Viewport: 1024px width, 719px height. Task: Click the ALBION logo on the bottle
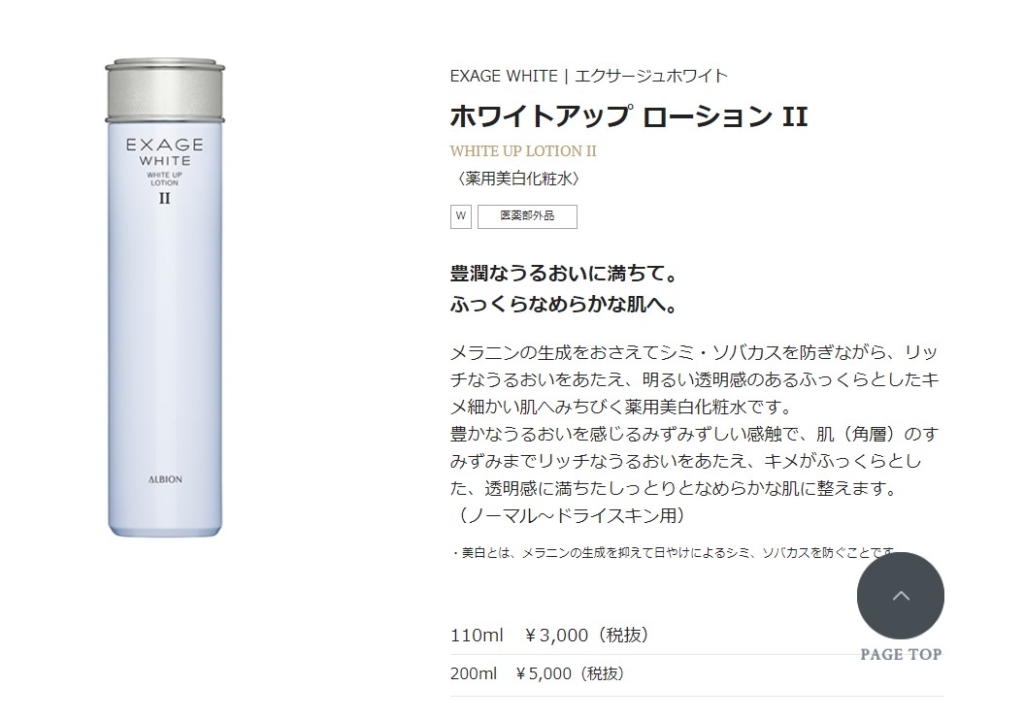(165, 479)
